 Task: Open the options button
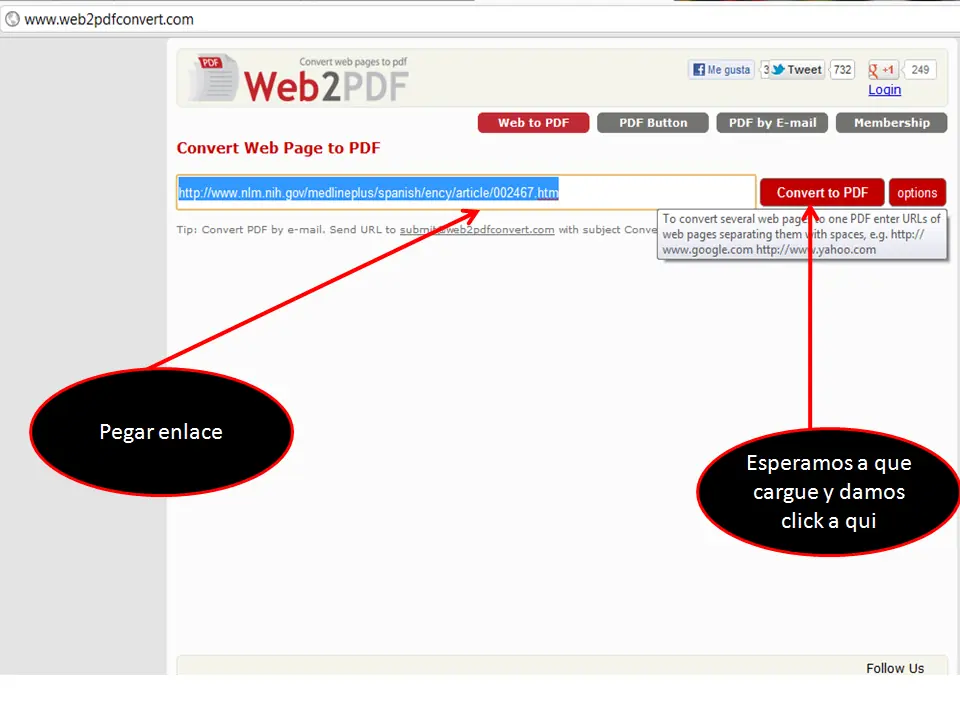pos(917,192)
